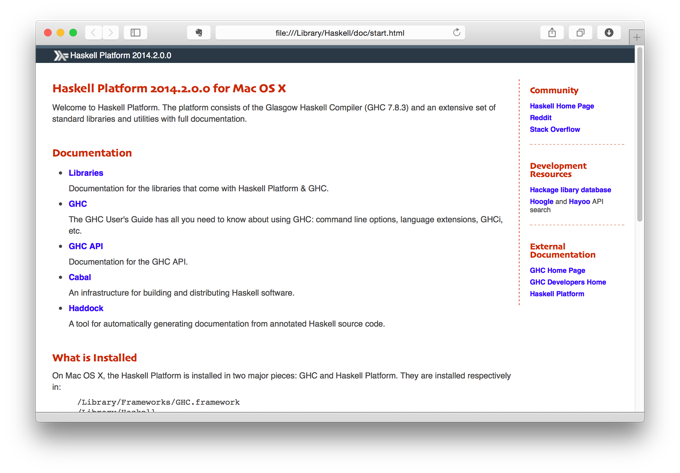Open the Hayoo API search link
Image resolution: width=680 pixels, height=473 pixels.
point(579,202)
